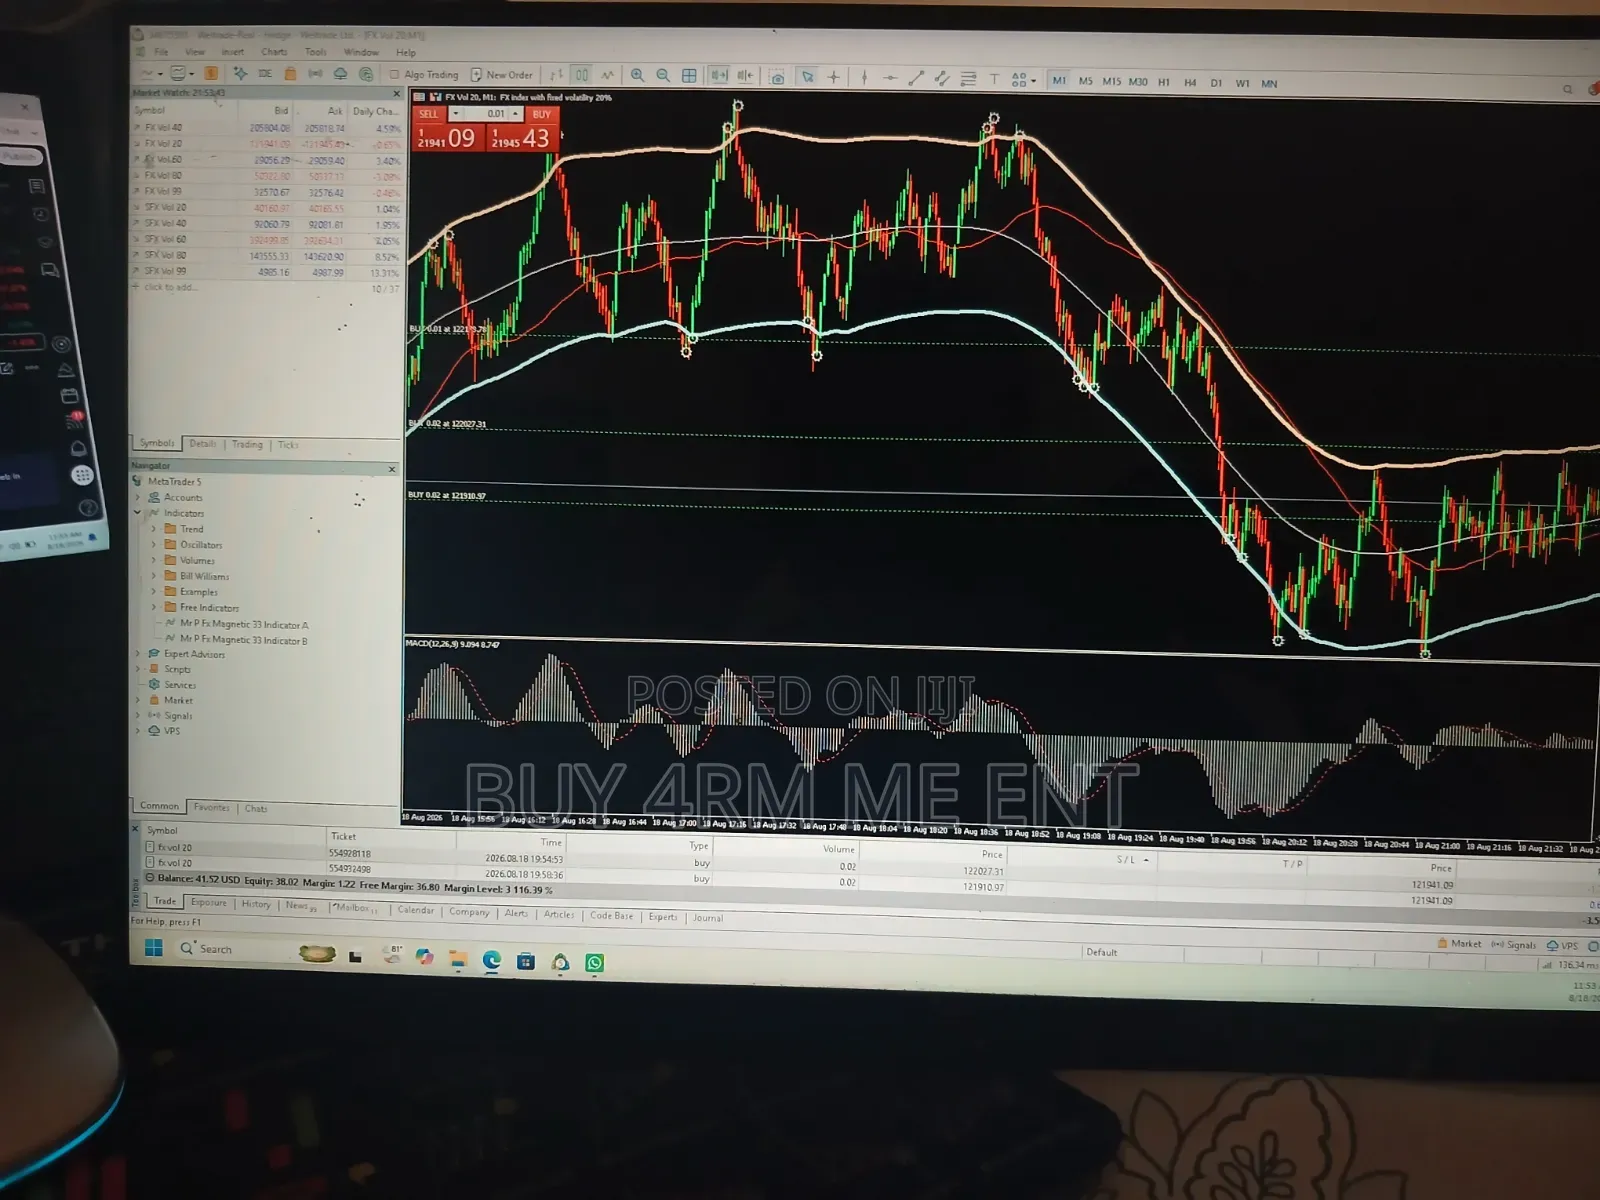The height and width of the screenshot is (1200, 1600).
Task: Open Favorites tab in Navigator
Action: tap(211, 807)
